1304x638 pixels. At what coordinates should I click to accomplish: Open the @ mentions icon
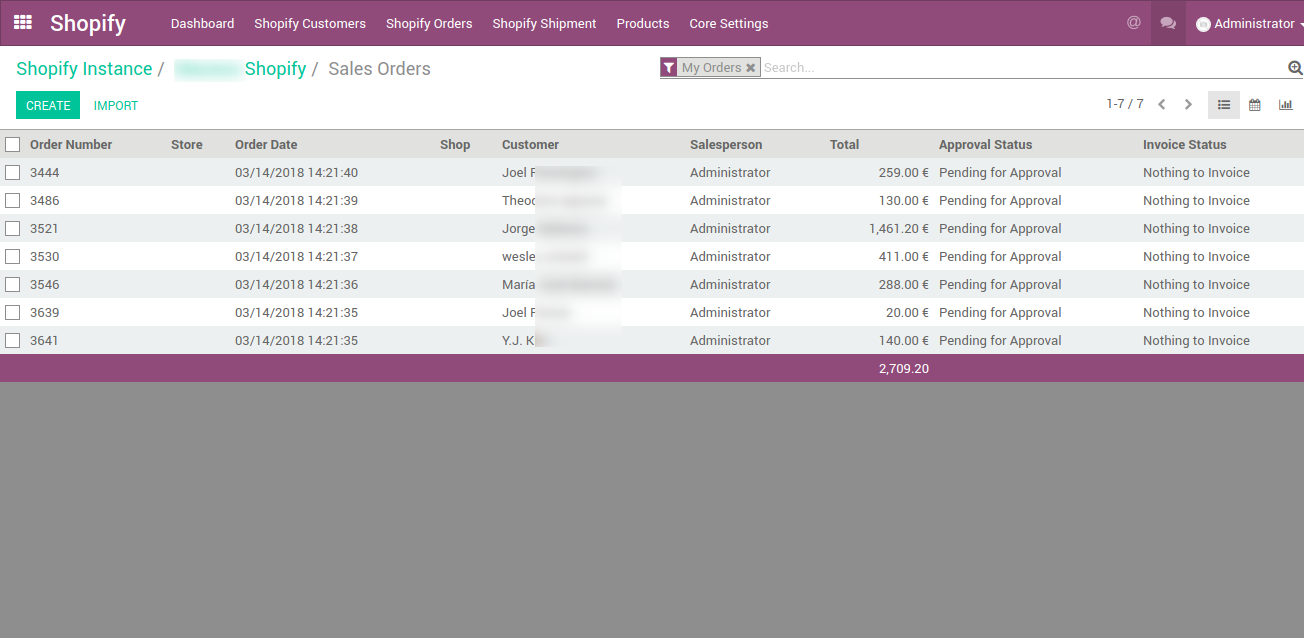[1133, 23]
